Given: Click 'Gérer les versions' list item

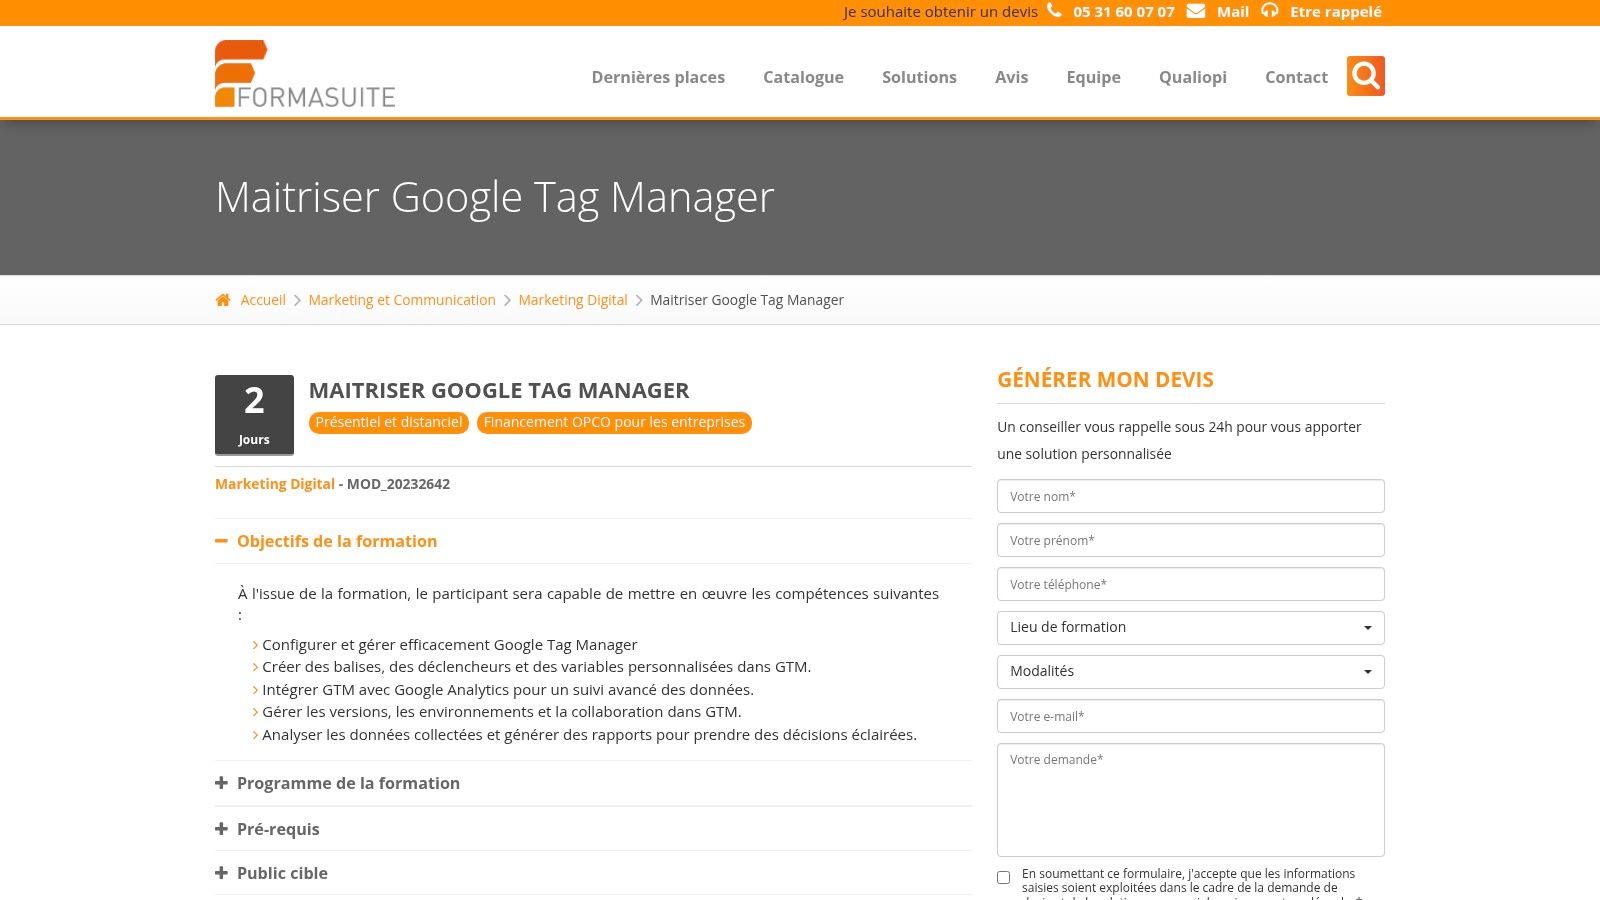Looking at the screenshot, I should [502, 712].
